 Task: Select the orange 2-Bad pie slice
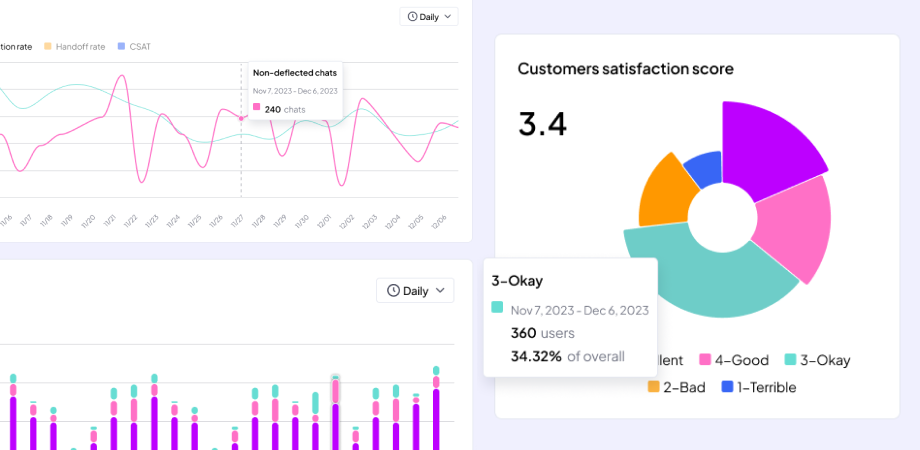tap(665, 188)
